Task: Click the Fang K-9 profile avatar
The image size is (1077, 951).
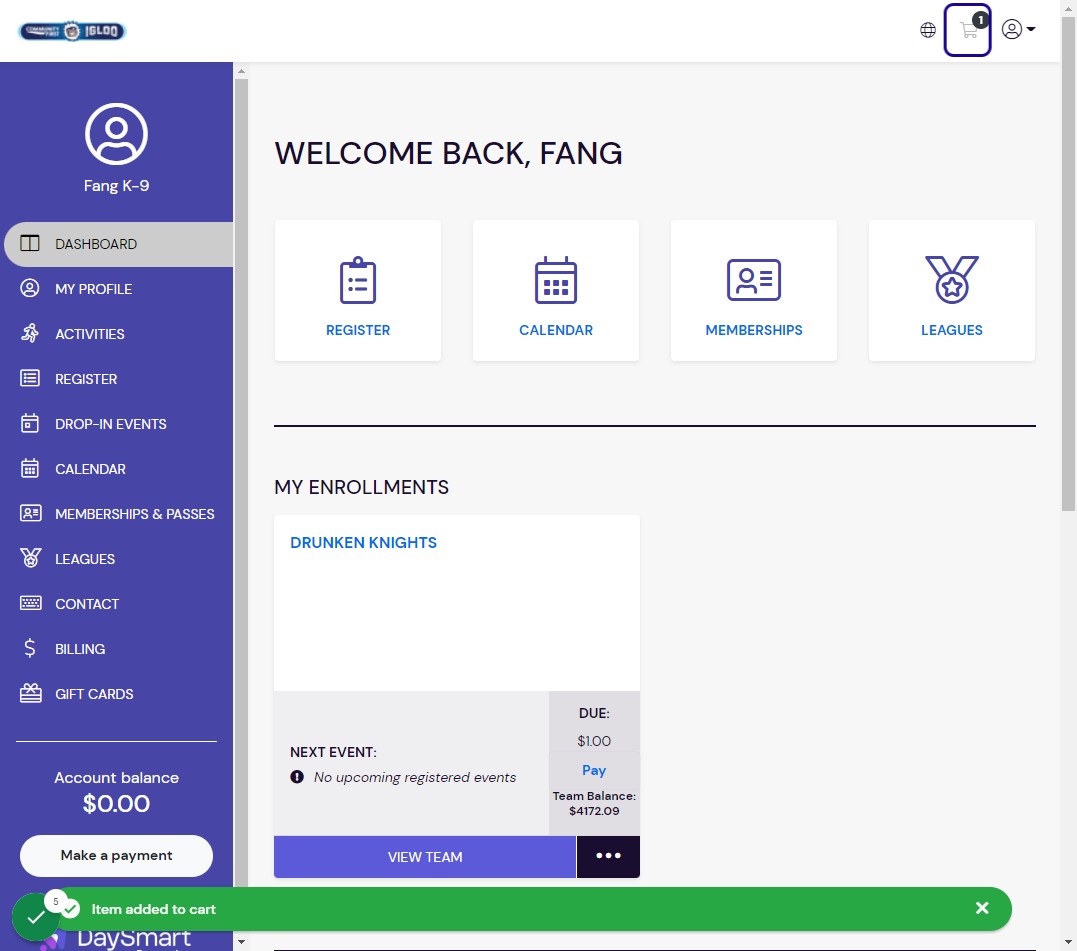Action: pos(116,134)
